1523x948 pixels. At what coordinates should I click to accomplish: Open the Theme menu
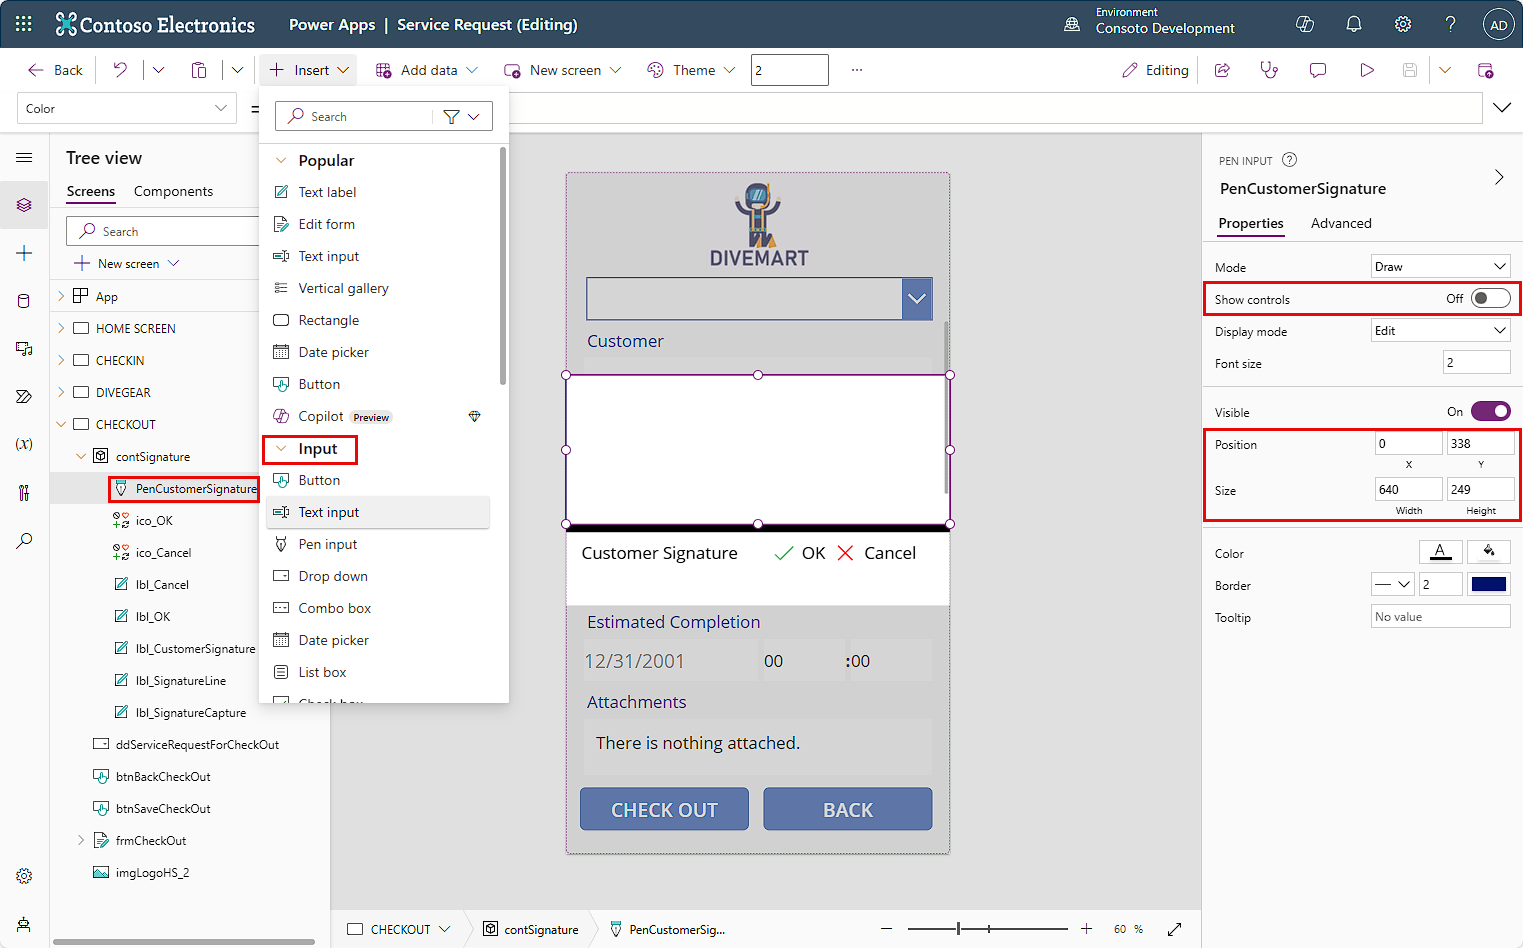(691, 70)
